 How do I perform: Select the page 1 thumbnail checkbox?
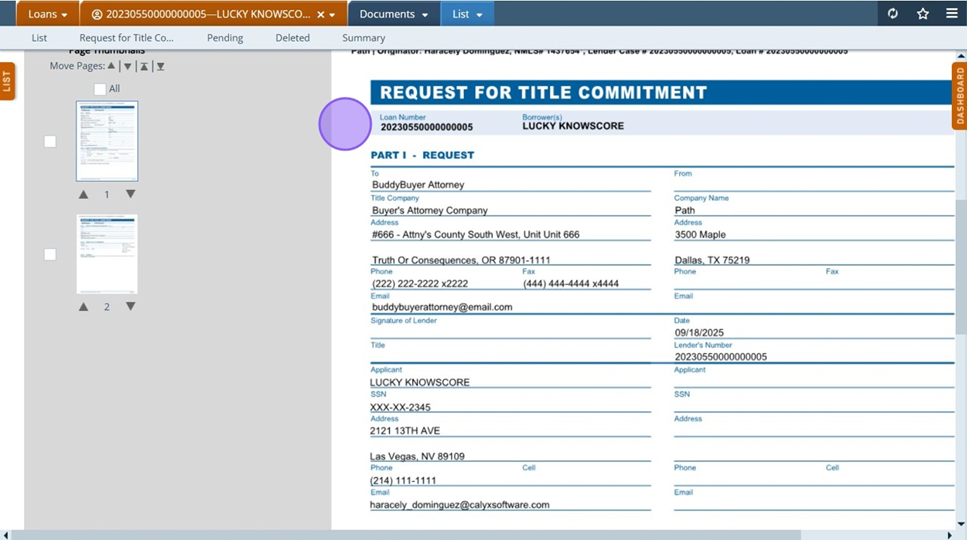[x=50, y=142]
